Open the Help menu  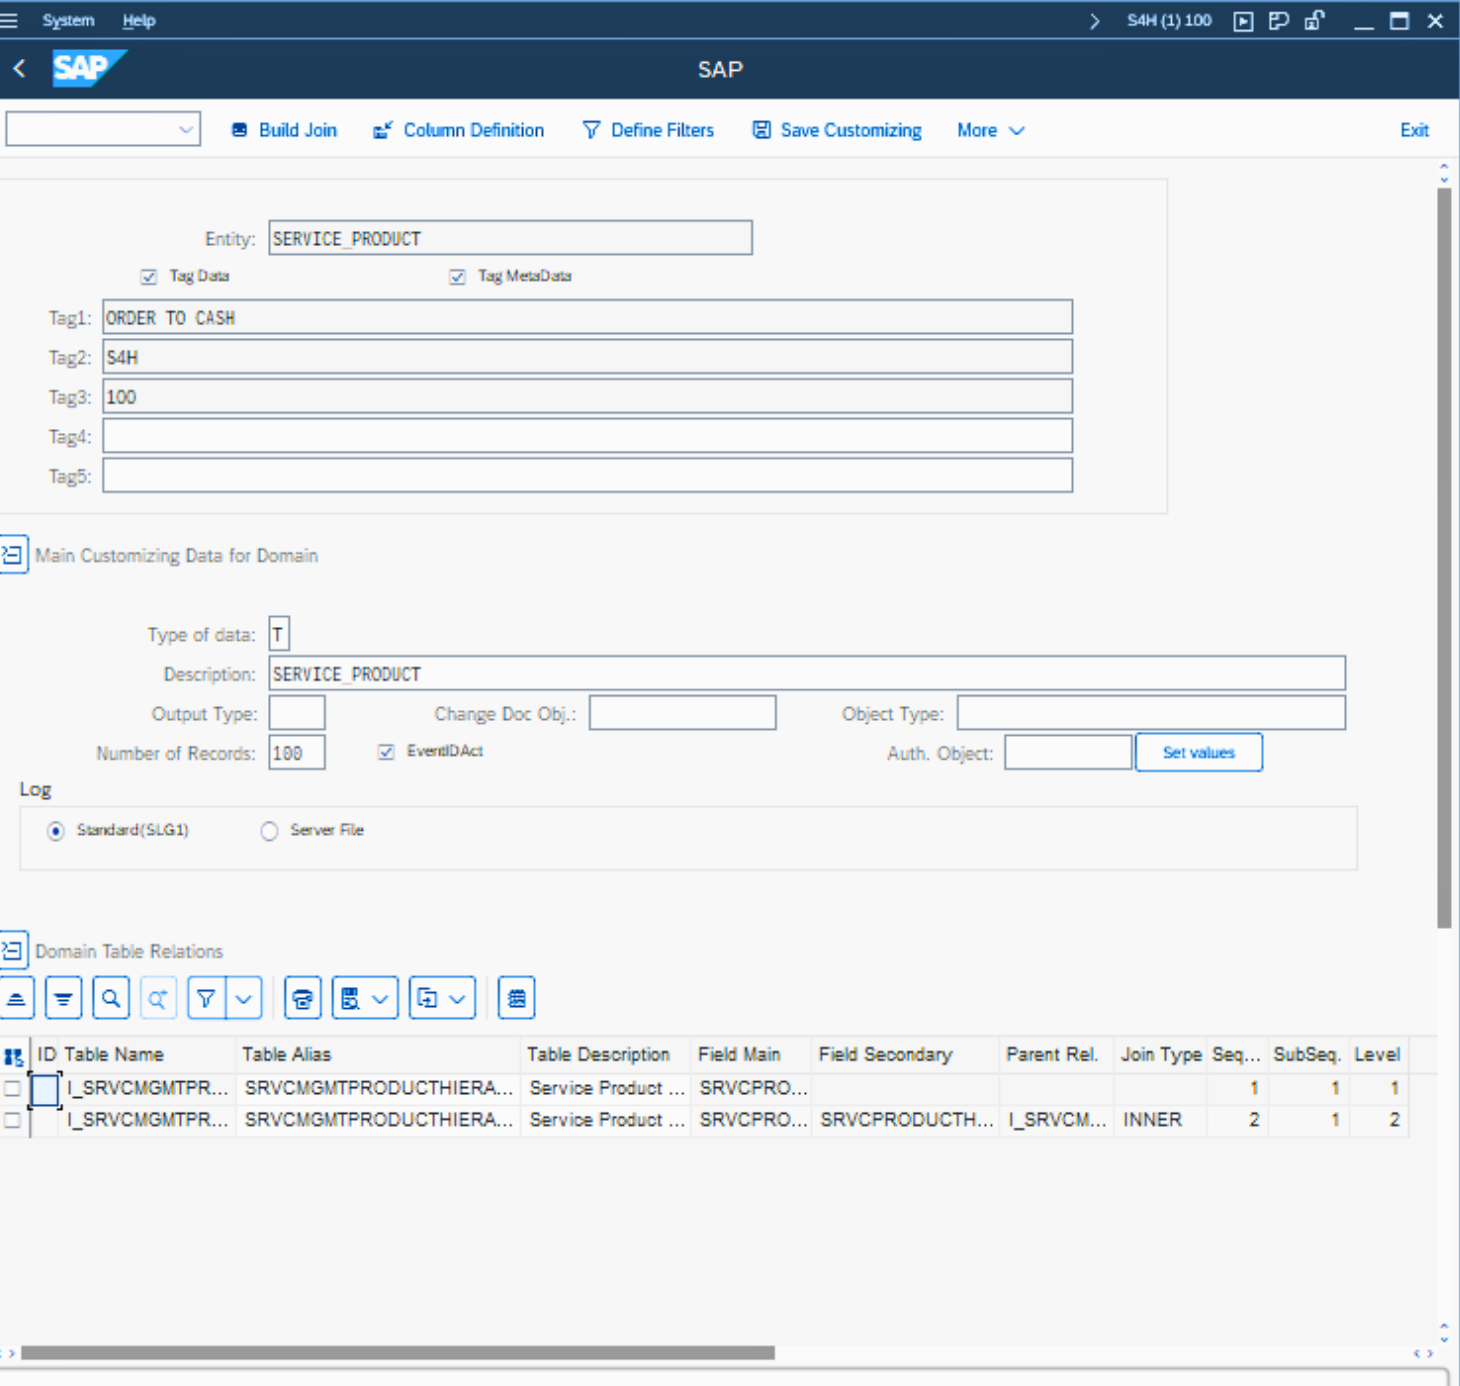coord(139,20)
